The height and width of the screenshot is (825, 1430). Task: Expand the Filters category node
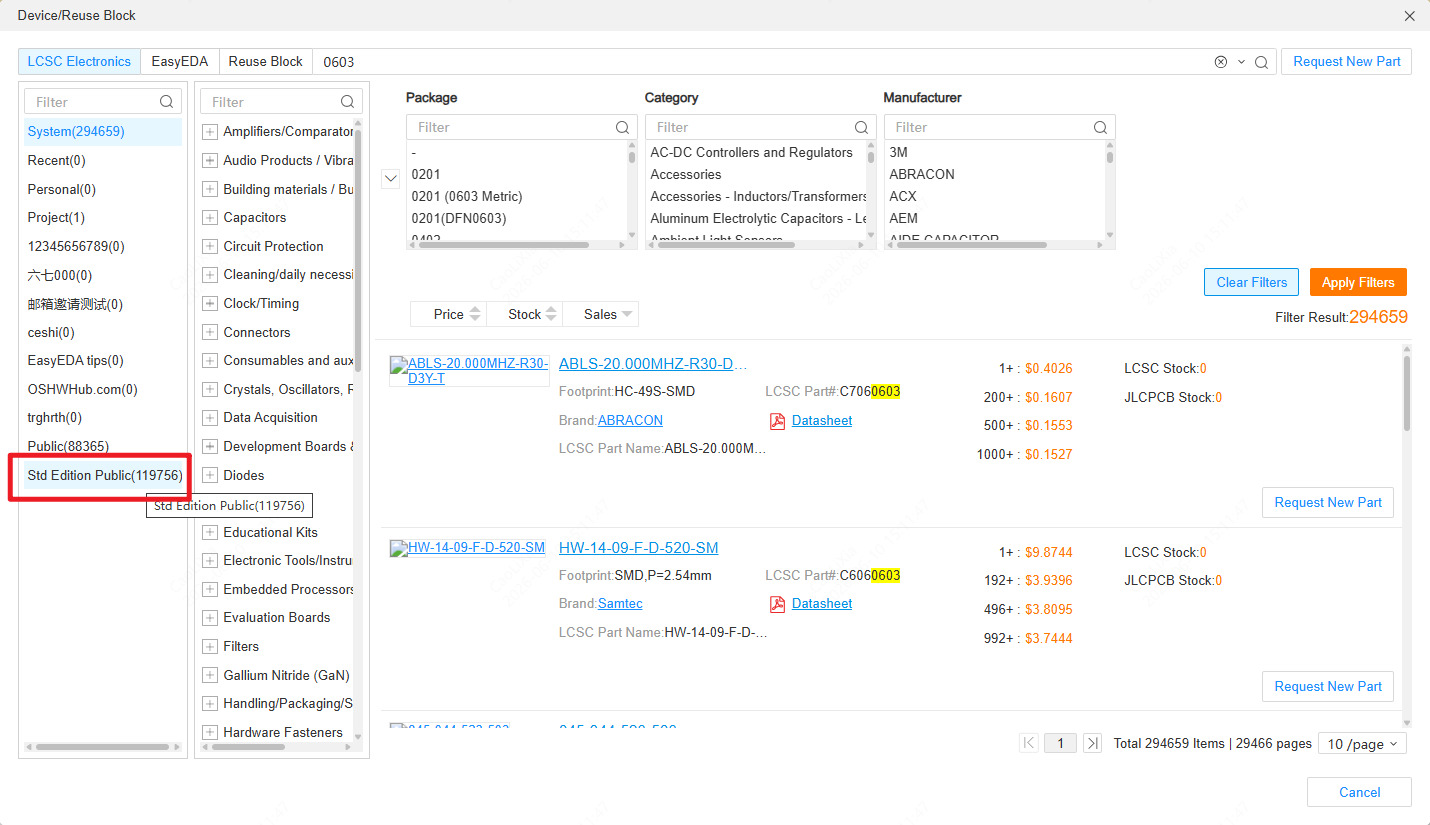pos(210,647)
